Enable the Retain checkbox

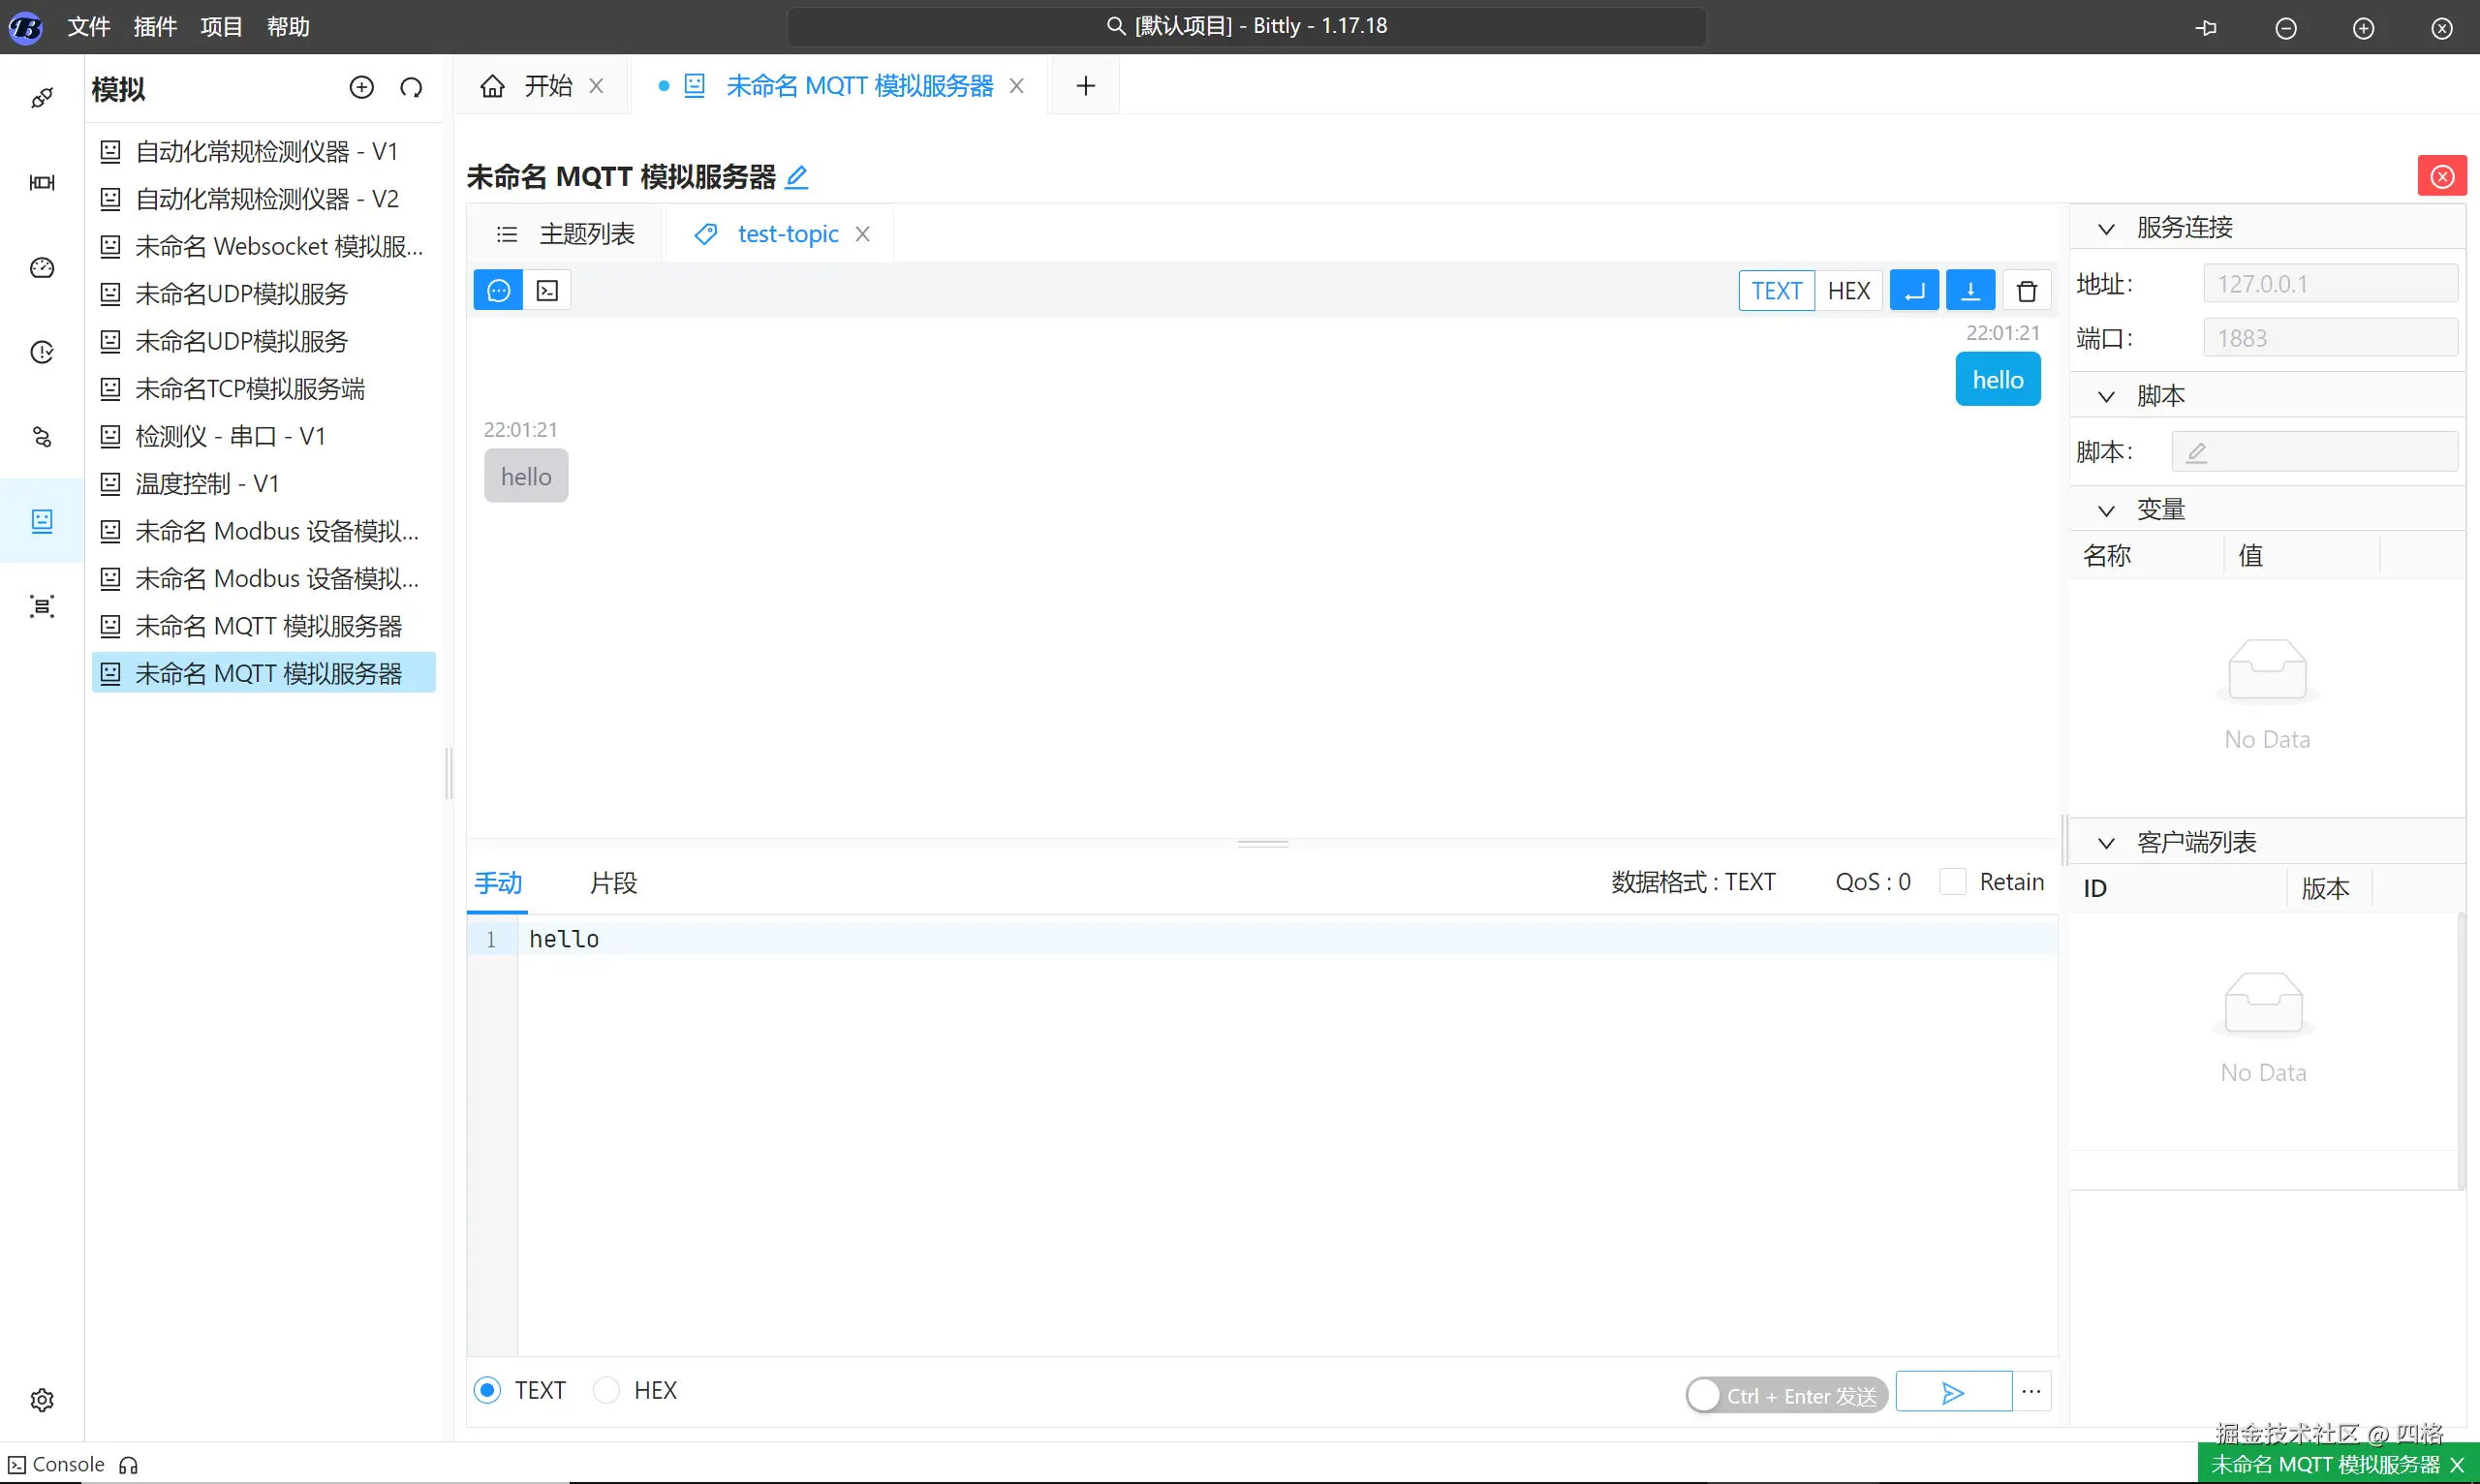[1952, 882]
